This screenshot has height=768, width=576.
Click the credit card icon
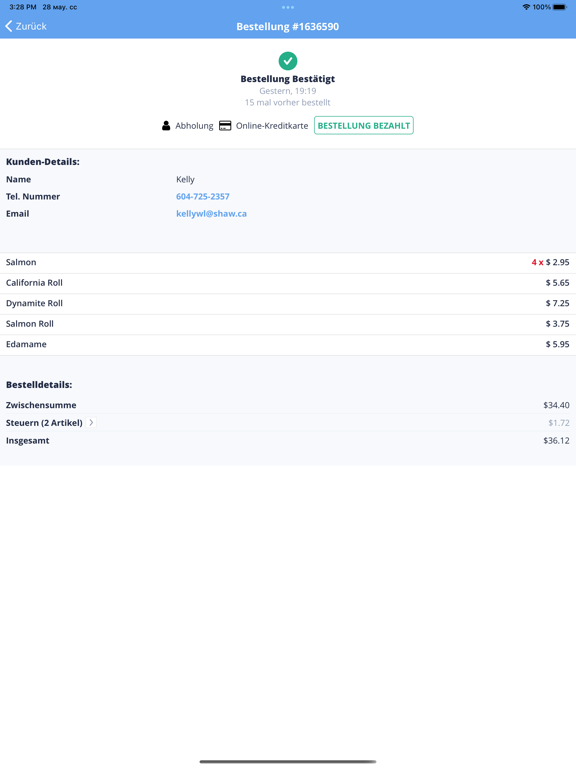225,126
